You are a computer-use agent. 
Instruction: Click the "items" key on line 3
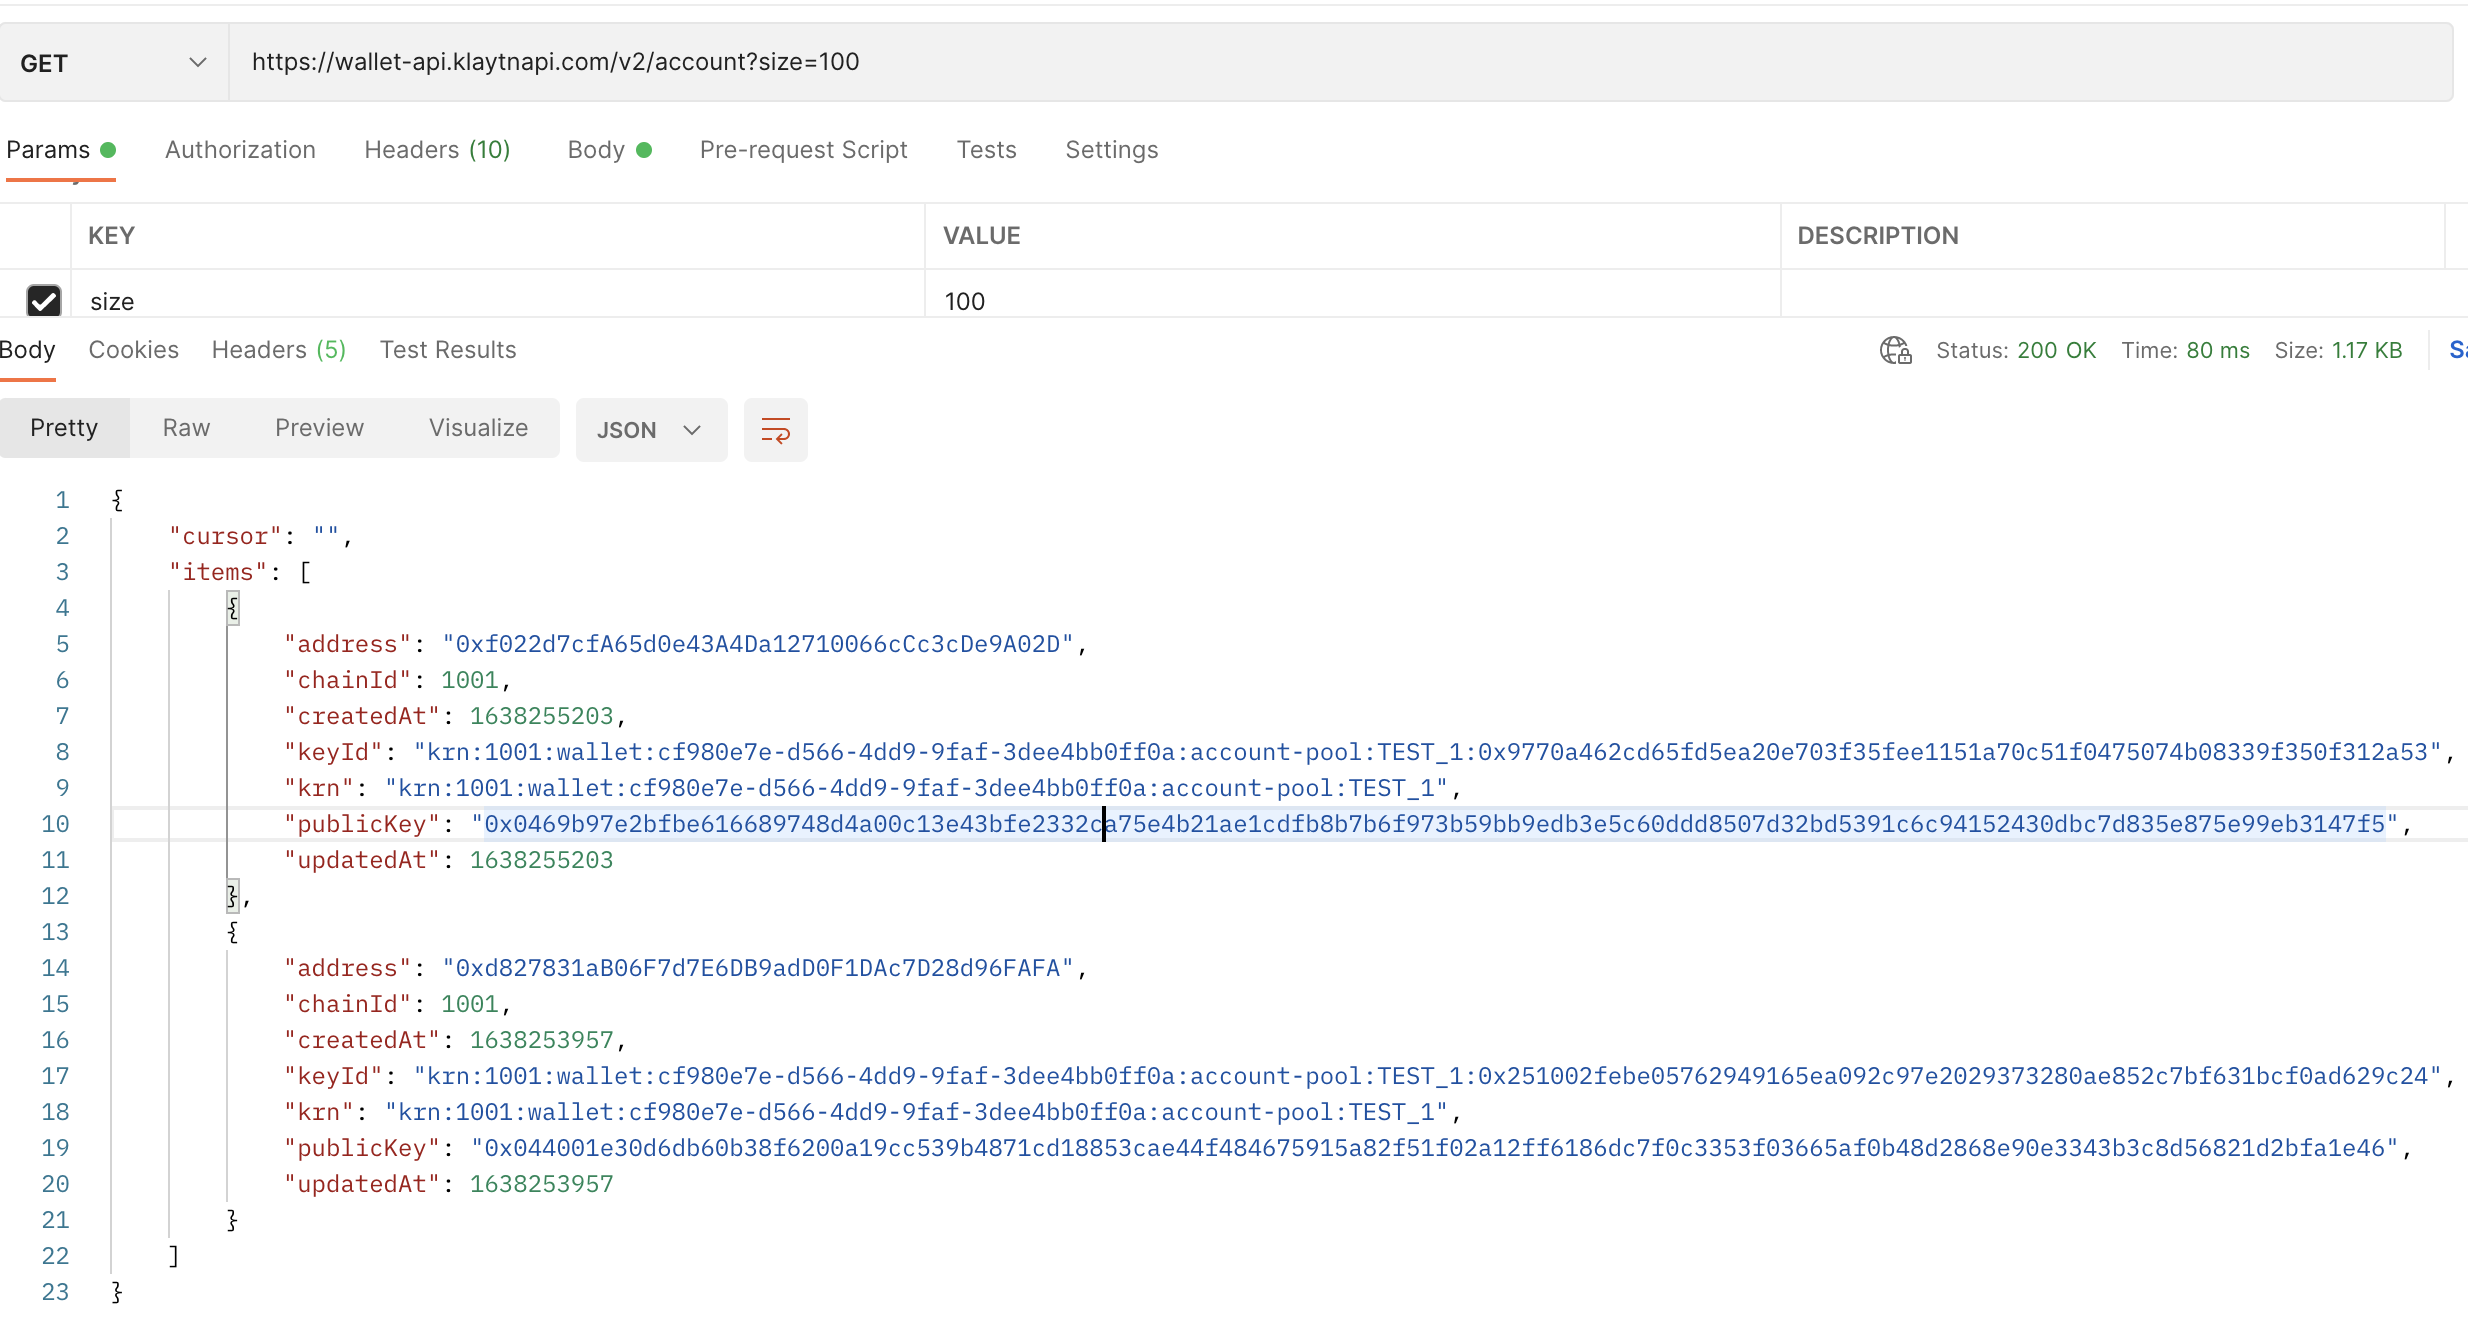coord(218,572)
